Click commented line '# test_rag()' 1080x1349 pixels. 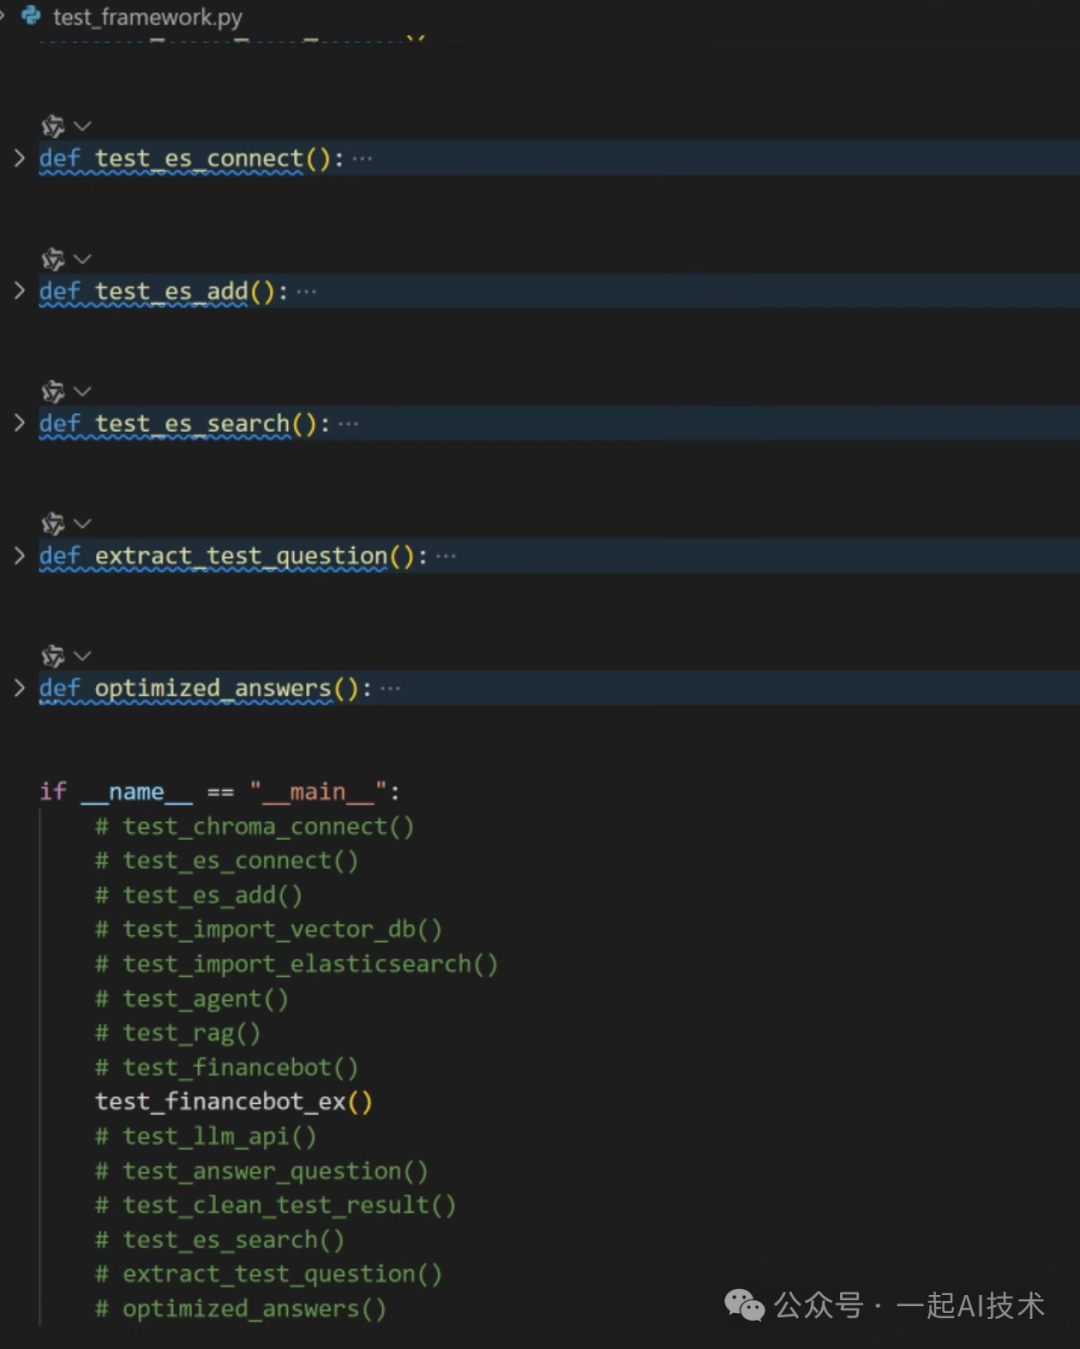coord(177,1033)
